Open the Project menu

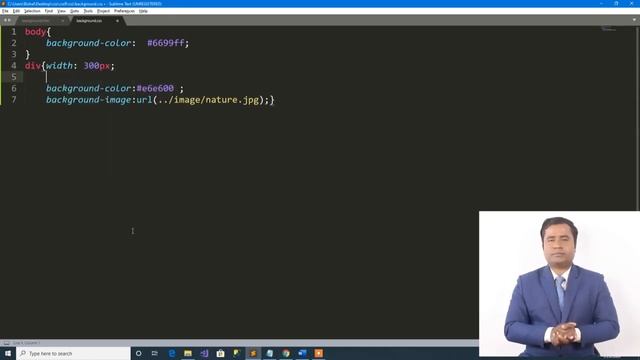click(103, 11)
